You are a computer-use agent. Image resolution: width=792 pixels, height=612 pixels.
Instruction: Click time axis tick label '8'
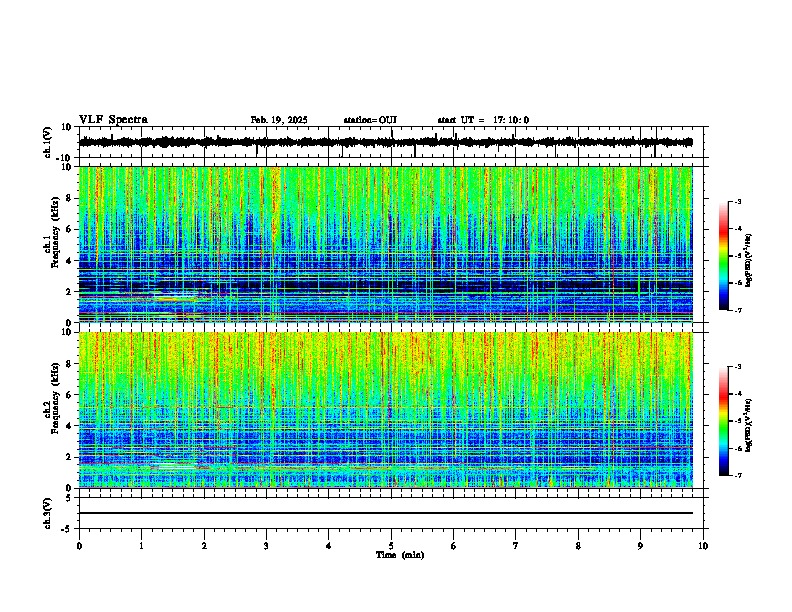pos(578,545)
